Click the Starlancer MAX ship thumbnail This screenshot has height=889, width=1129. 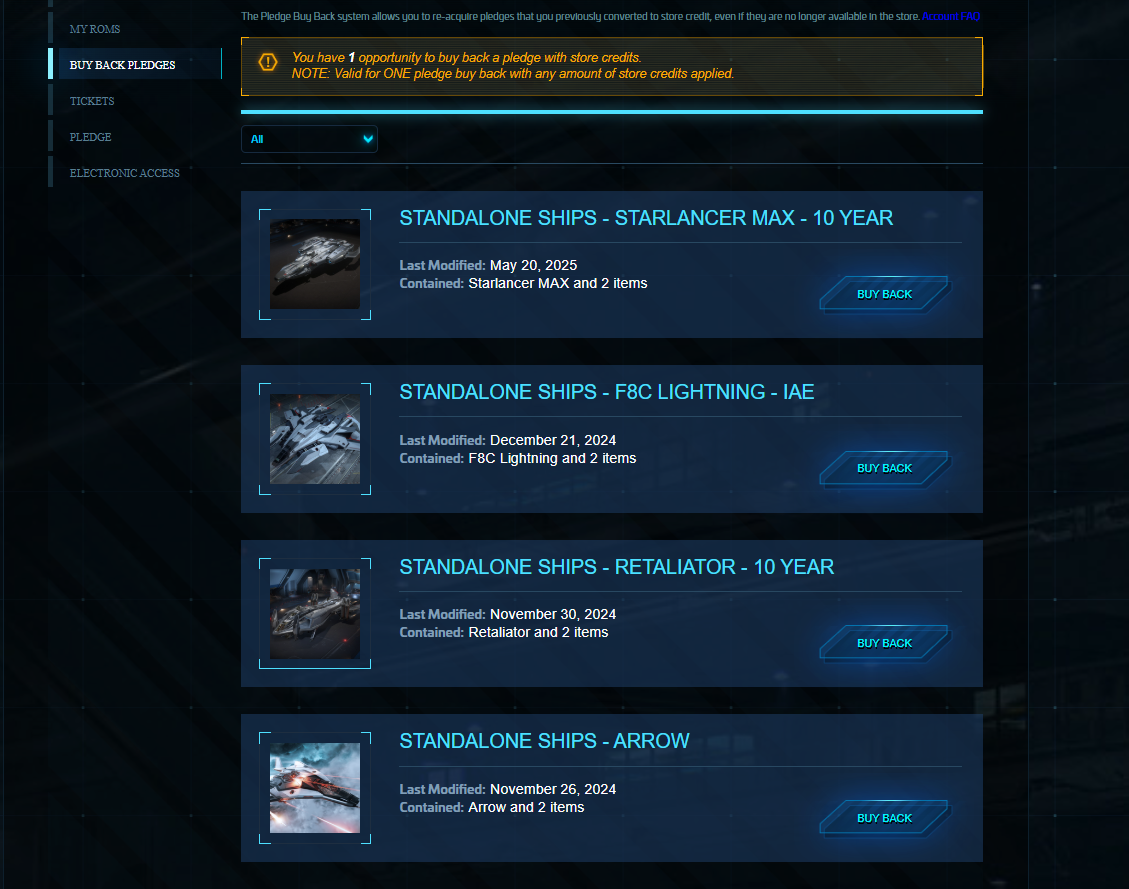[x=315, y=264]
